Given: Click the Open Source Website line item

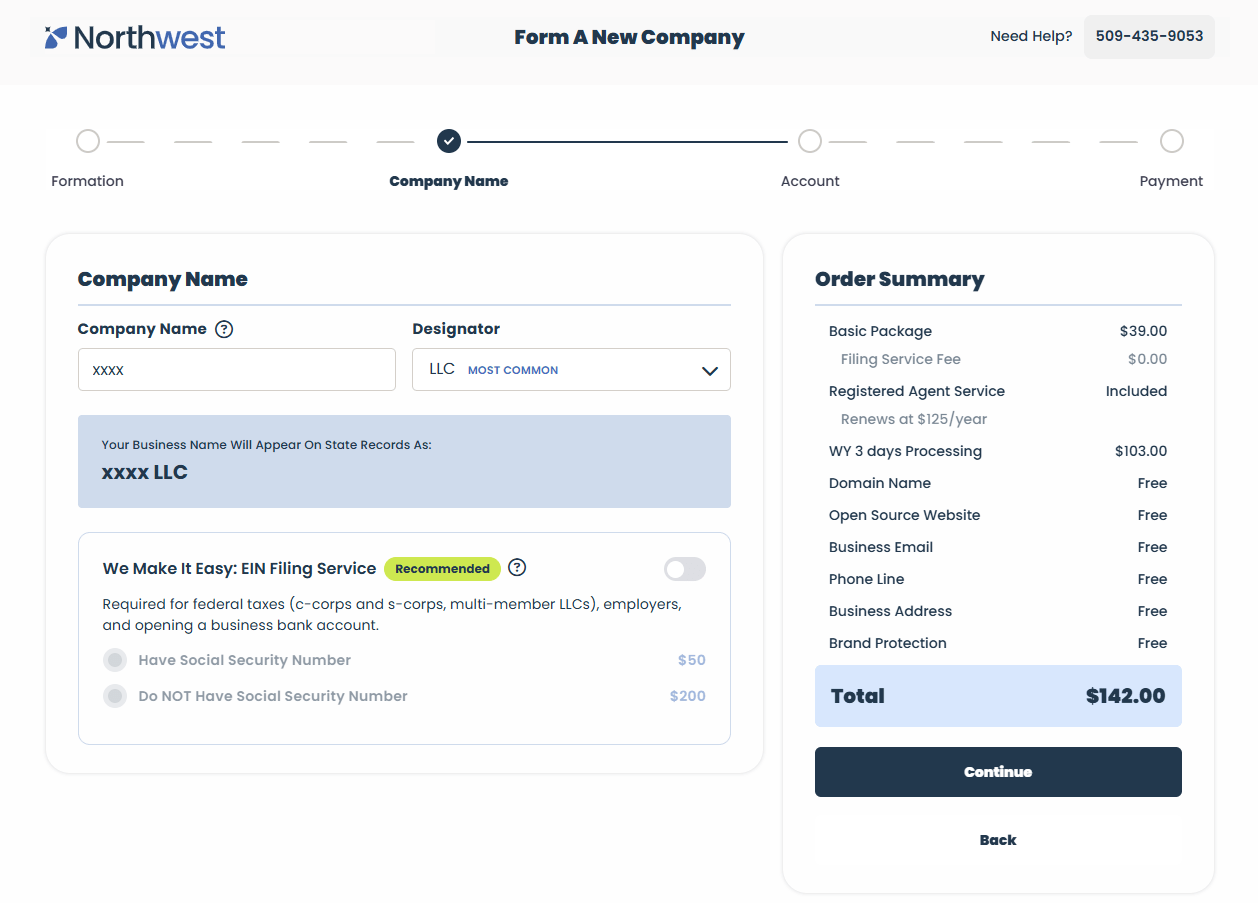Looking at the screenshot, I should (998, 515).
